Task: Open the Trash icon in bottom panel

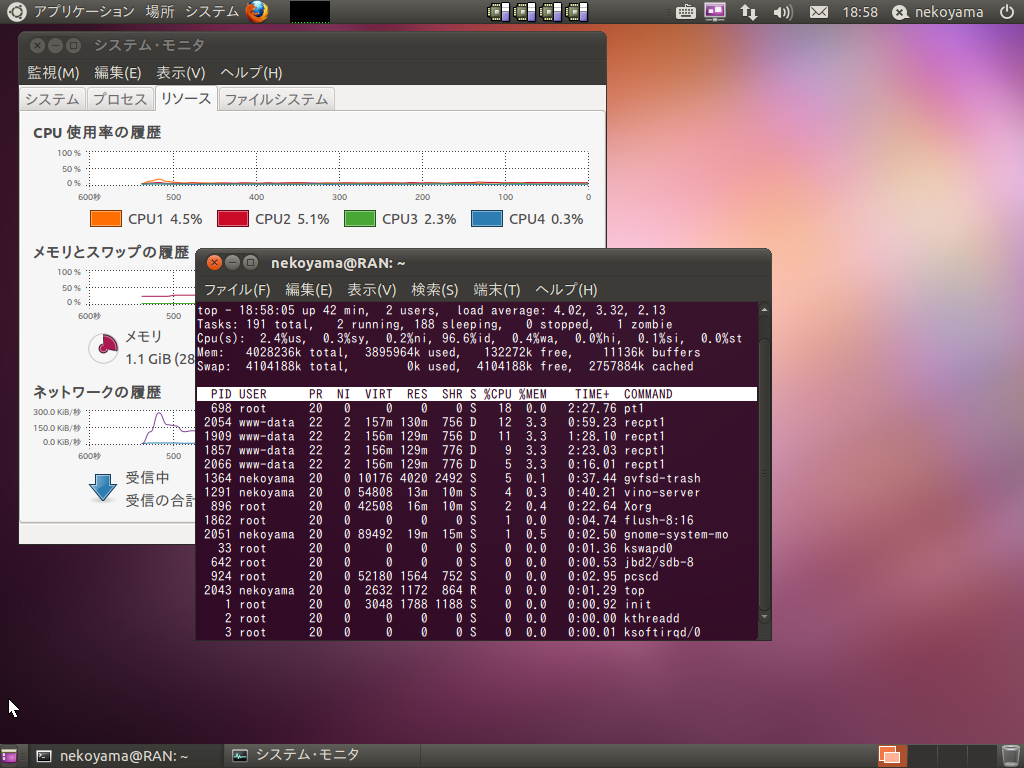Action: point(1010,755)
